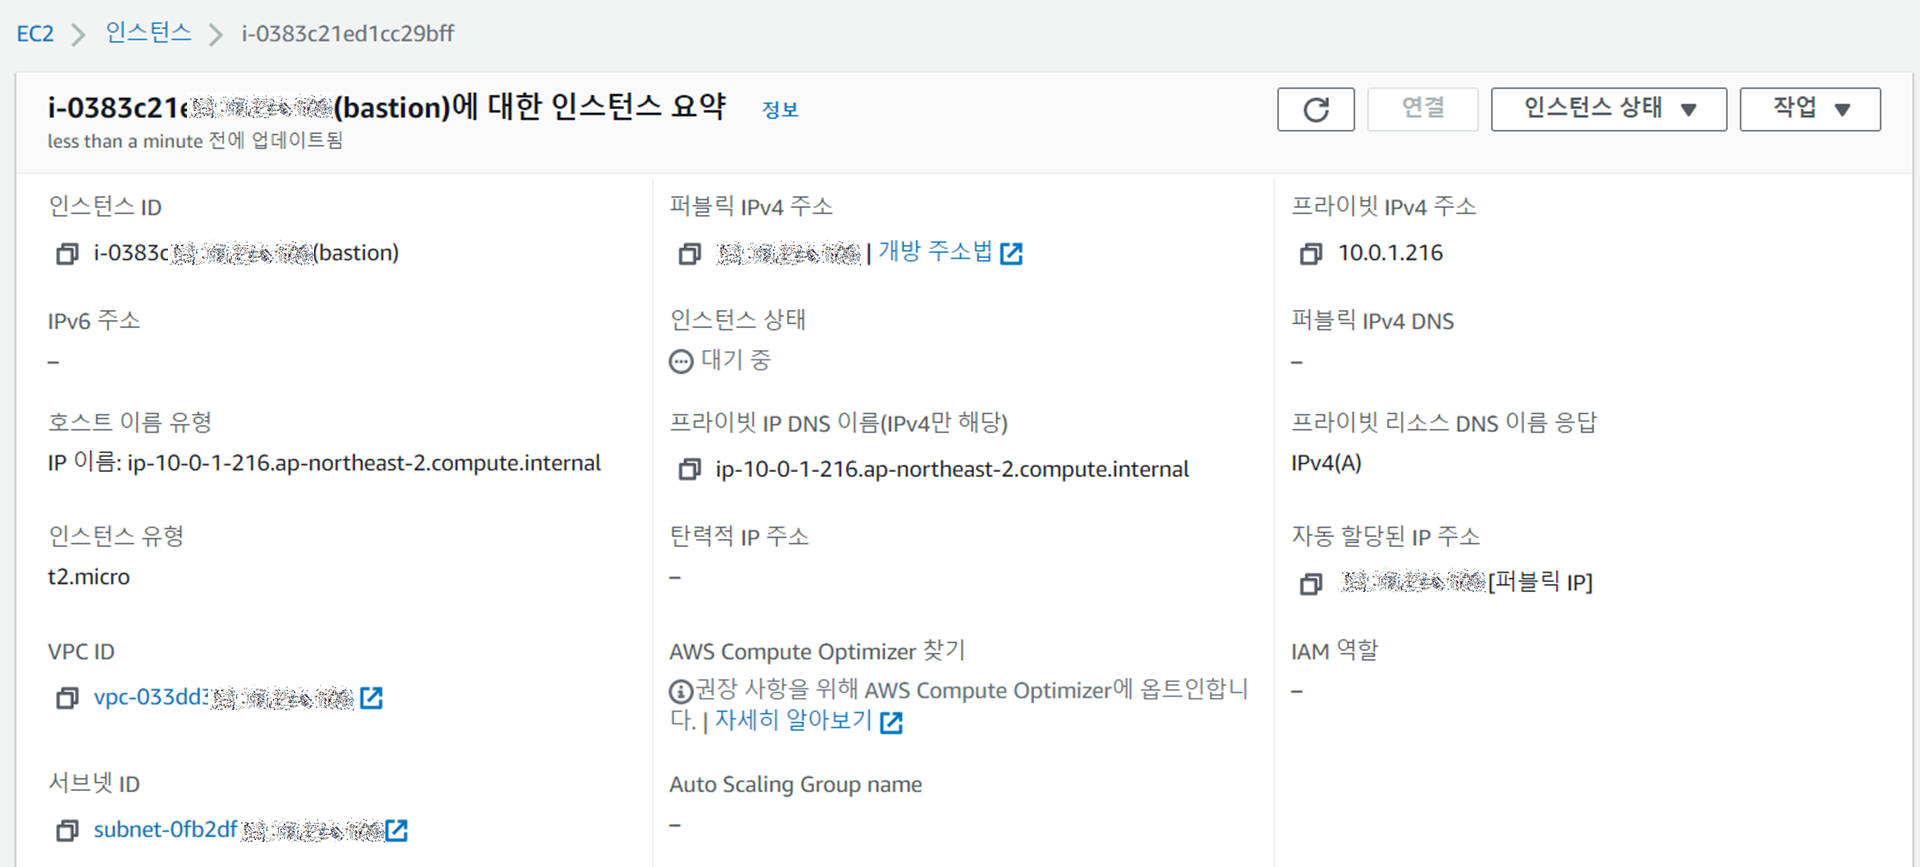Click the private IPv4 value 10.0.1.216
Image resolution: width=1920 pixels, height=867 pixels.
pyautogui.click(x=1390, y=253)
